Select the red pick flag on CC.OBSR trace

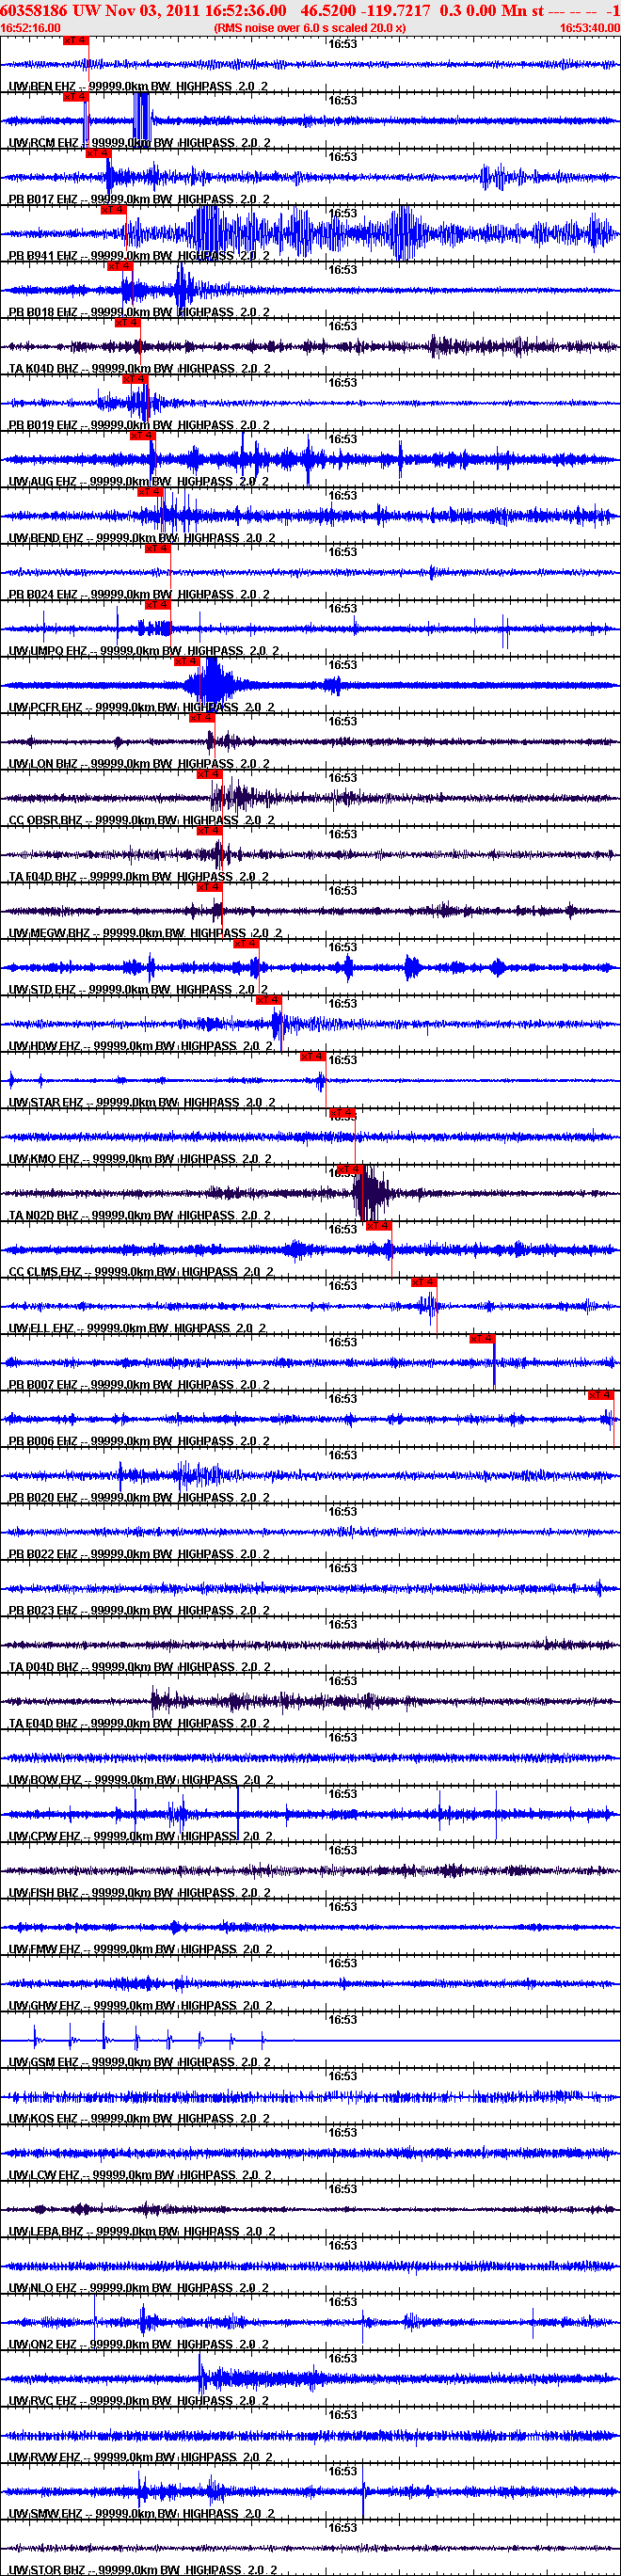(x=208, y=774)
